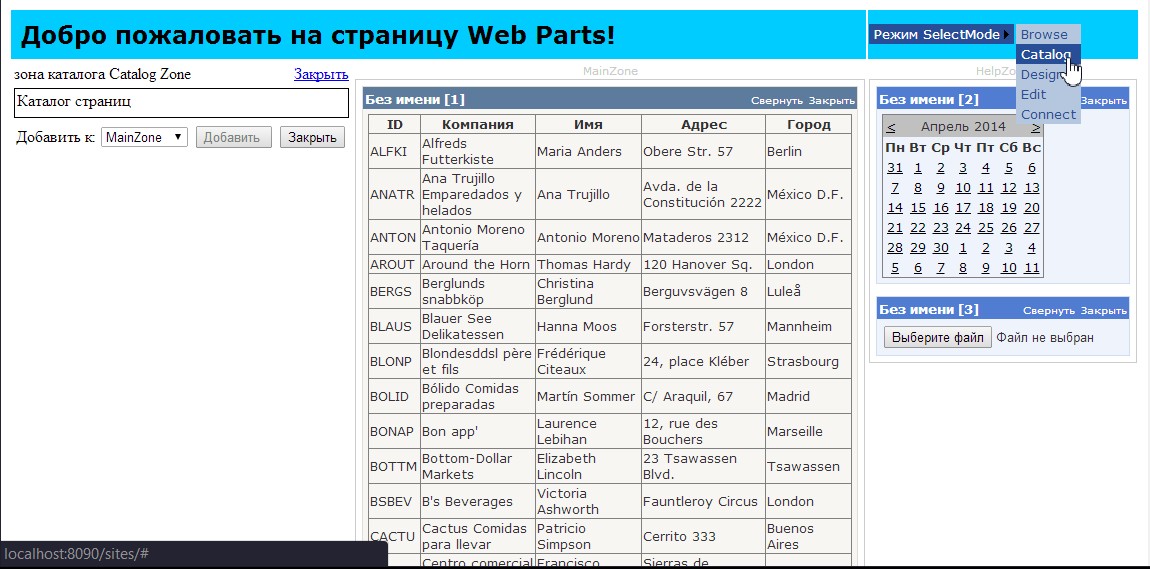The height and width of the screenshot is (569, 1150).
Task: Collapse Без имени [1] with Свернуть
Action: point(777,100)
